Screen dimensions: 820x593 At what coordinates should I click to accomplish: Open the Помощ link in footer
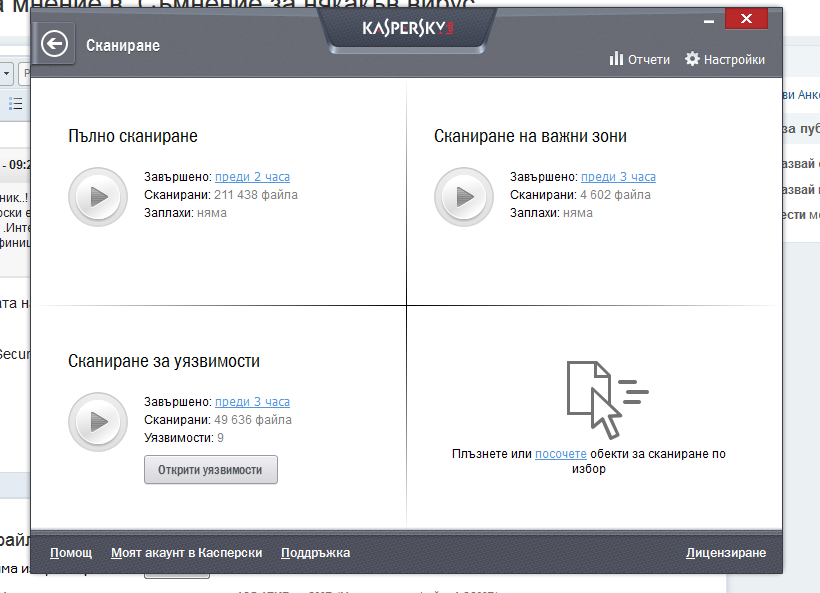point(71,553)
